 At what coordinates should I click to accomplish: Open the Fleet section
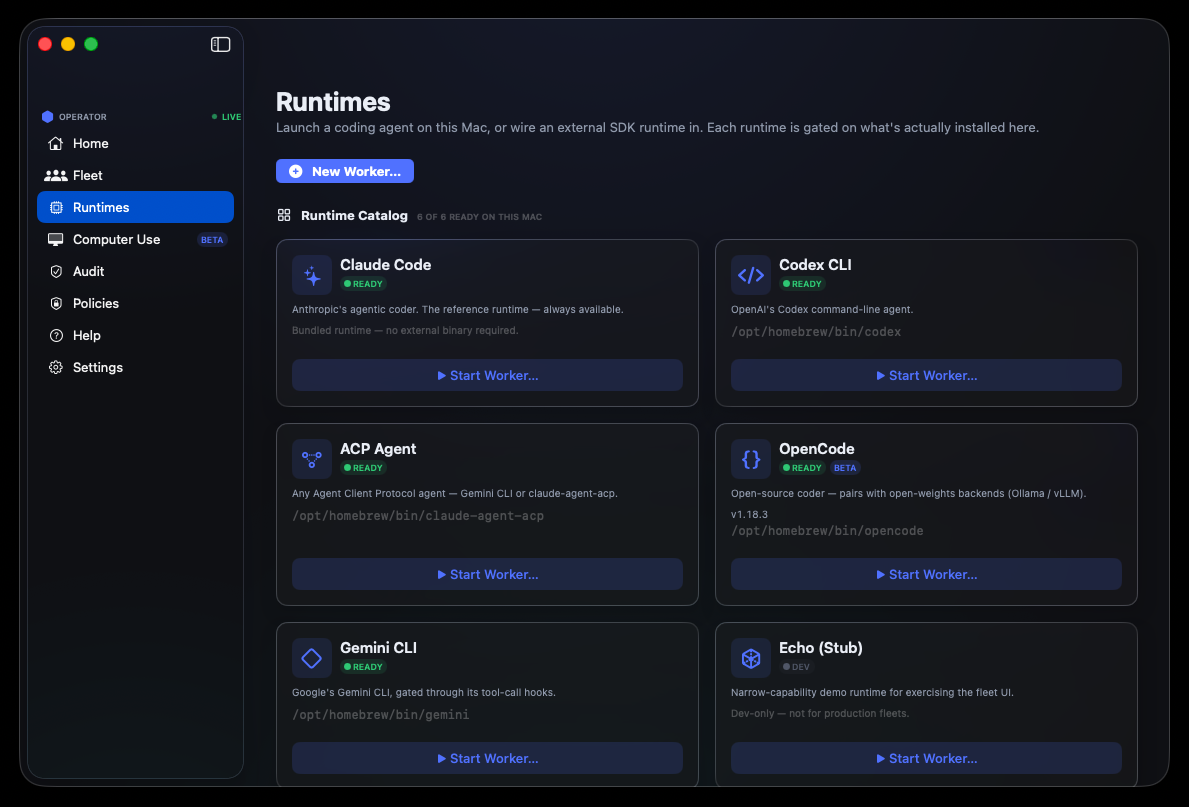click(135, 175)
